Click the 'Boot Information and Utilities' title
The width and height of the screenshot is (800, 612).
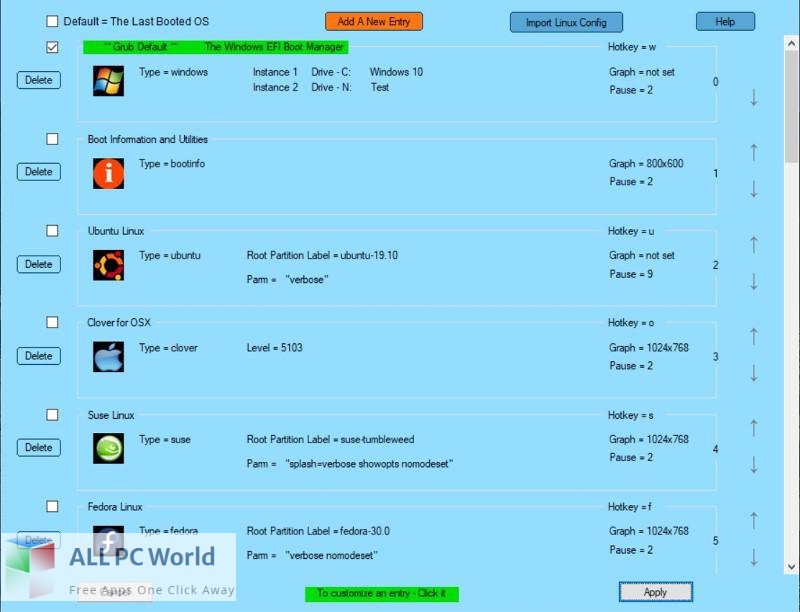point(148,139)
